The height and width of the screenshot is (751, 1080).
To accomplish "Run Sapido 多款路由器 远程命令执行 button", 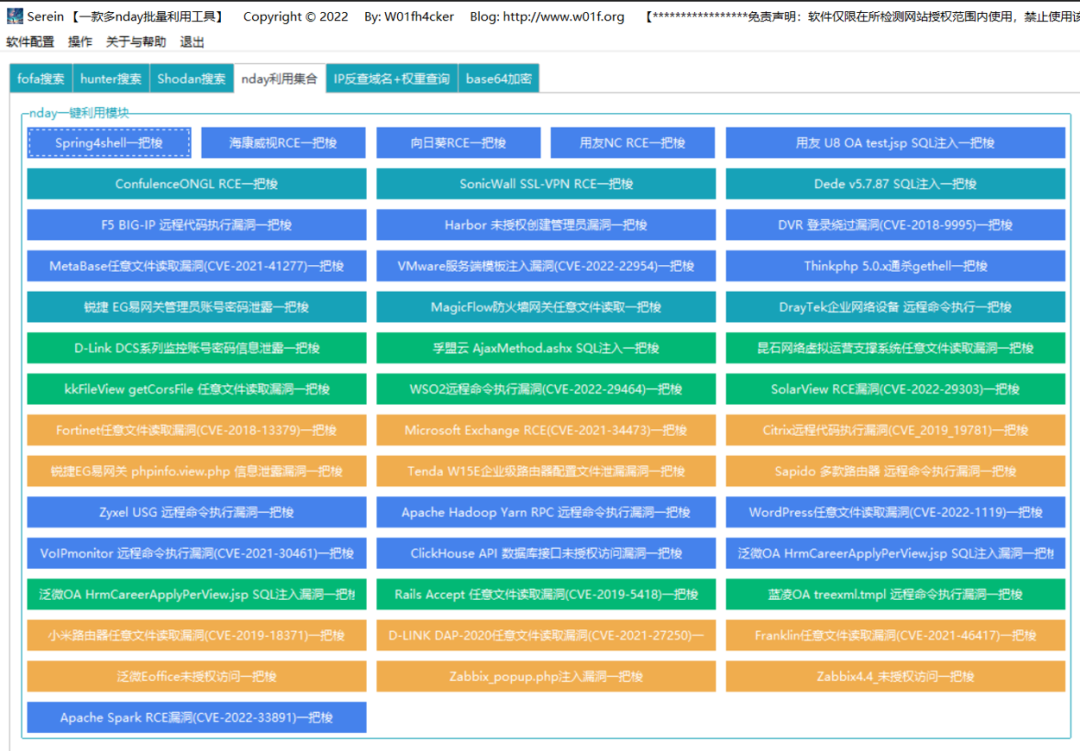I will point(895,471).
